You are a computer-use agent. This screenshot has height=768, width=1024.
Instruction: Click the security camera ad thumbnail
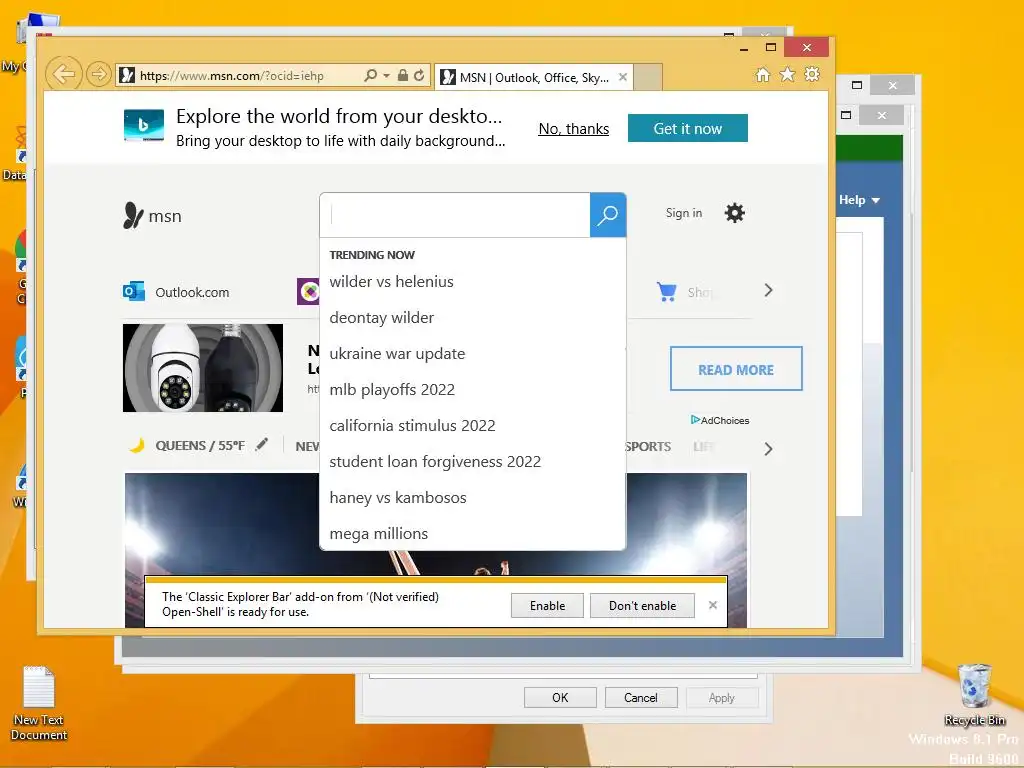(203, 368)
